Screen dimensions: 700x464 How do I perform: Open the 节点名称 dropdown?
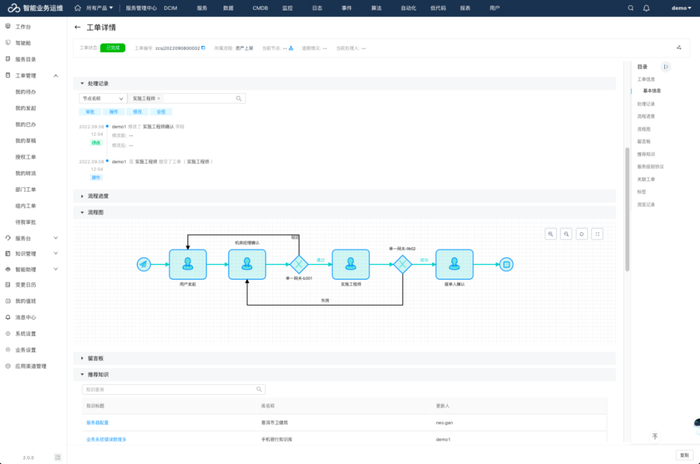103,99
